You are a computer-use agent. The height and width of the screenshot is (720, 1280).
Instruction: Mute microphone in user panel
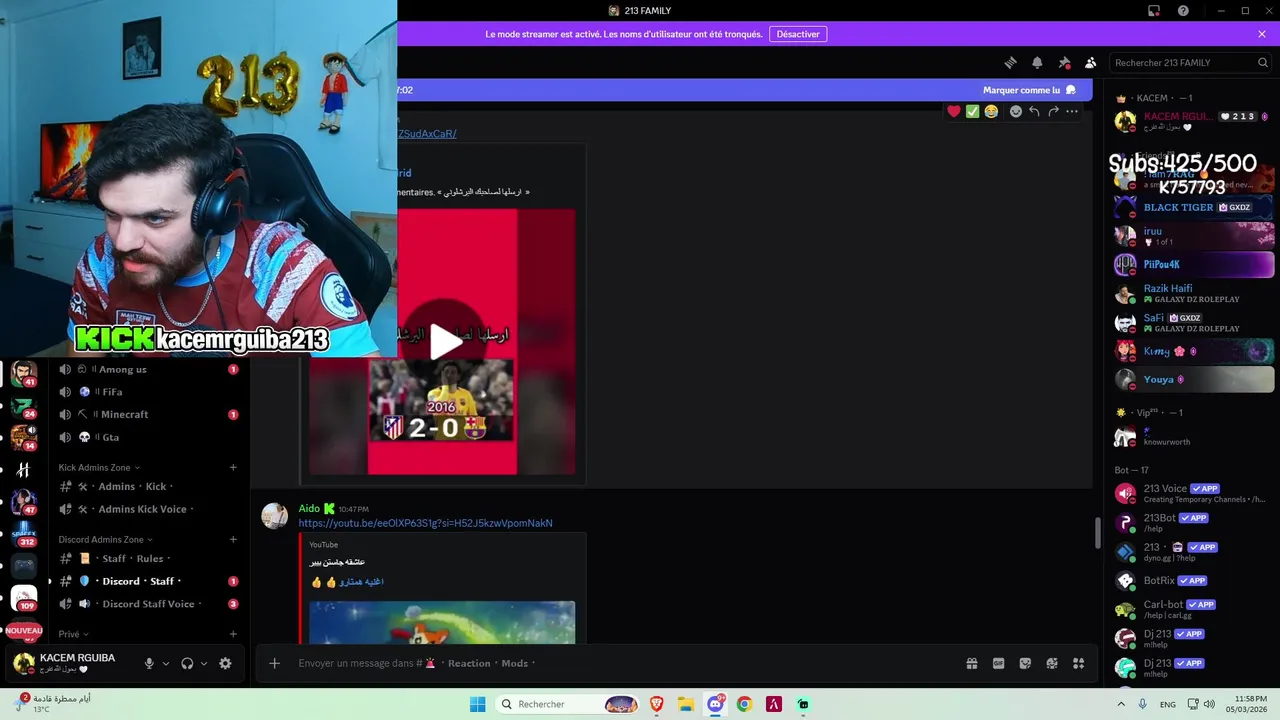pos(149,663)
